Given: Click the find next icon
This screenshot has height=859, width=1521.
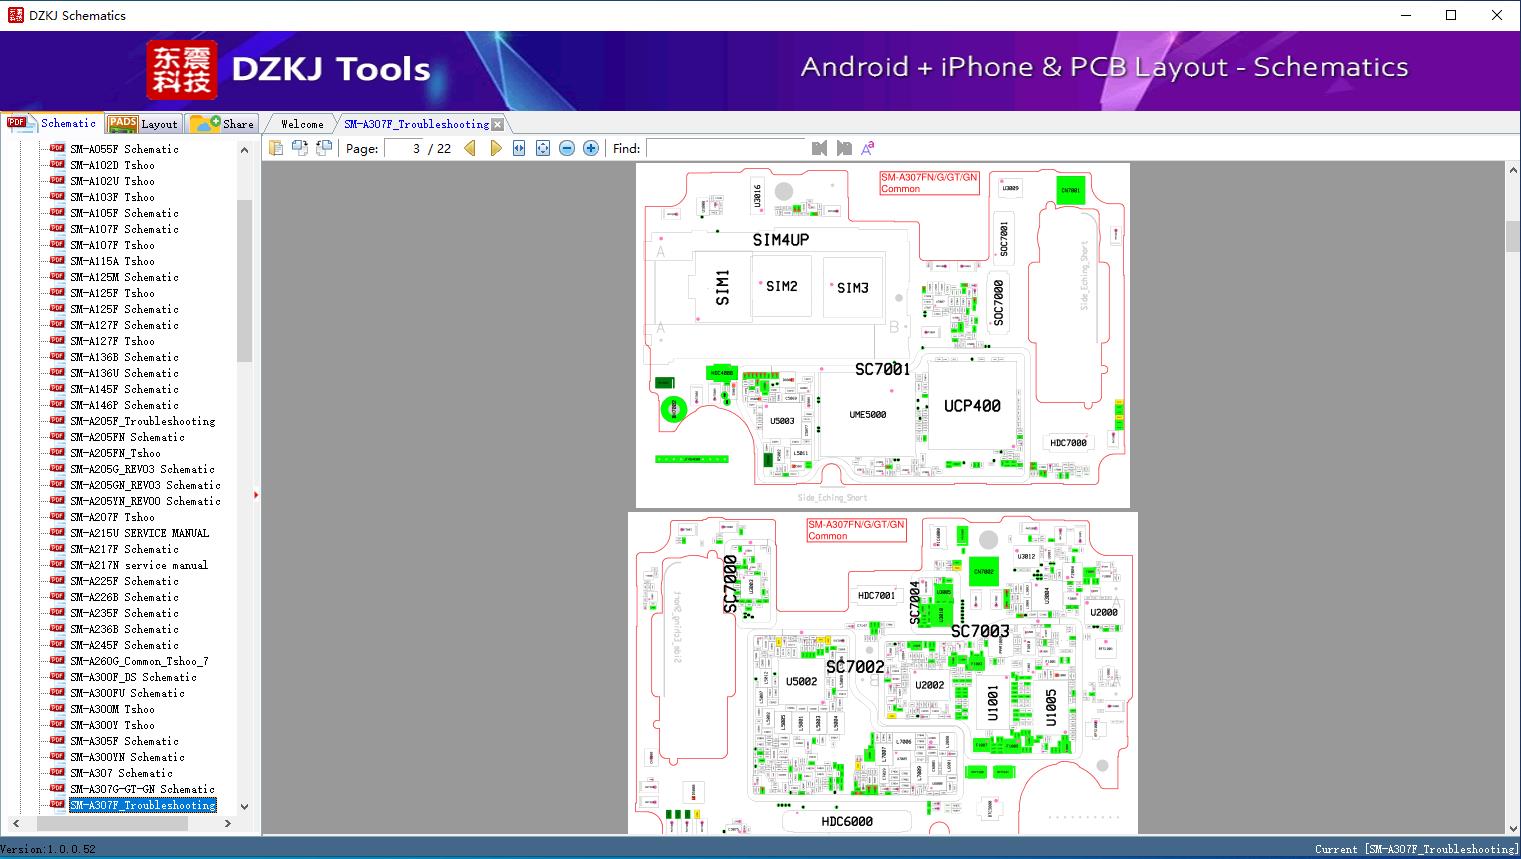Looking at the screenshot, I should 844,148.
